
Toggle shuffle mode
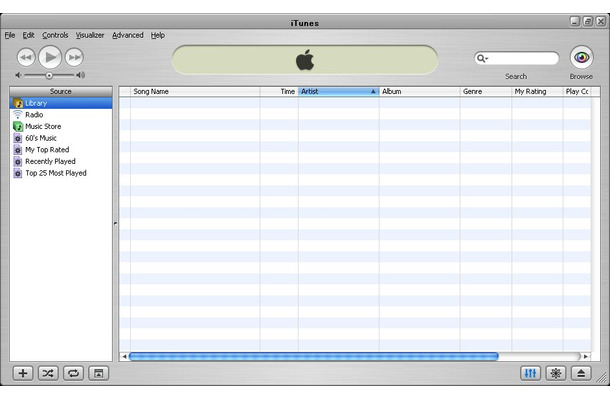coord(48,374)
